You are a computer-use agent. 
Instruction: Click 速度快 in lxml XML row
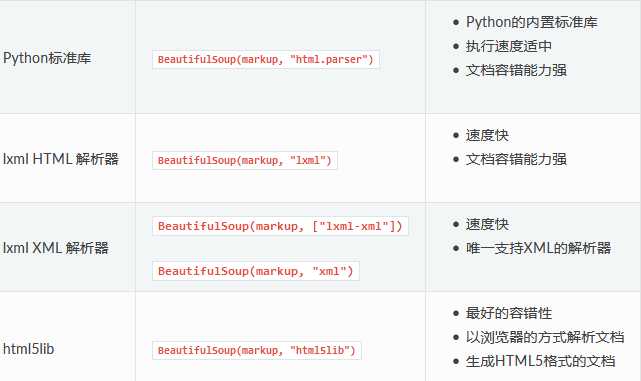pyautogui.click(x=487, y=224)
